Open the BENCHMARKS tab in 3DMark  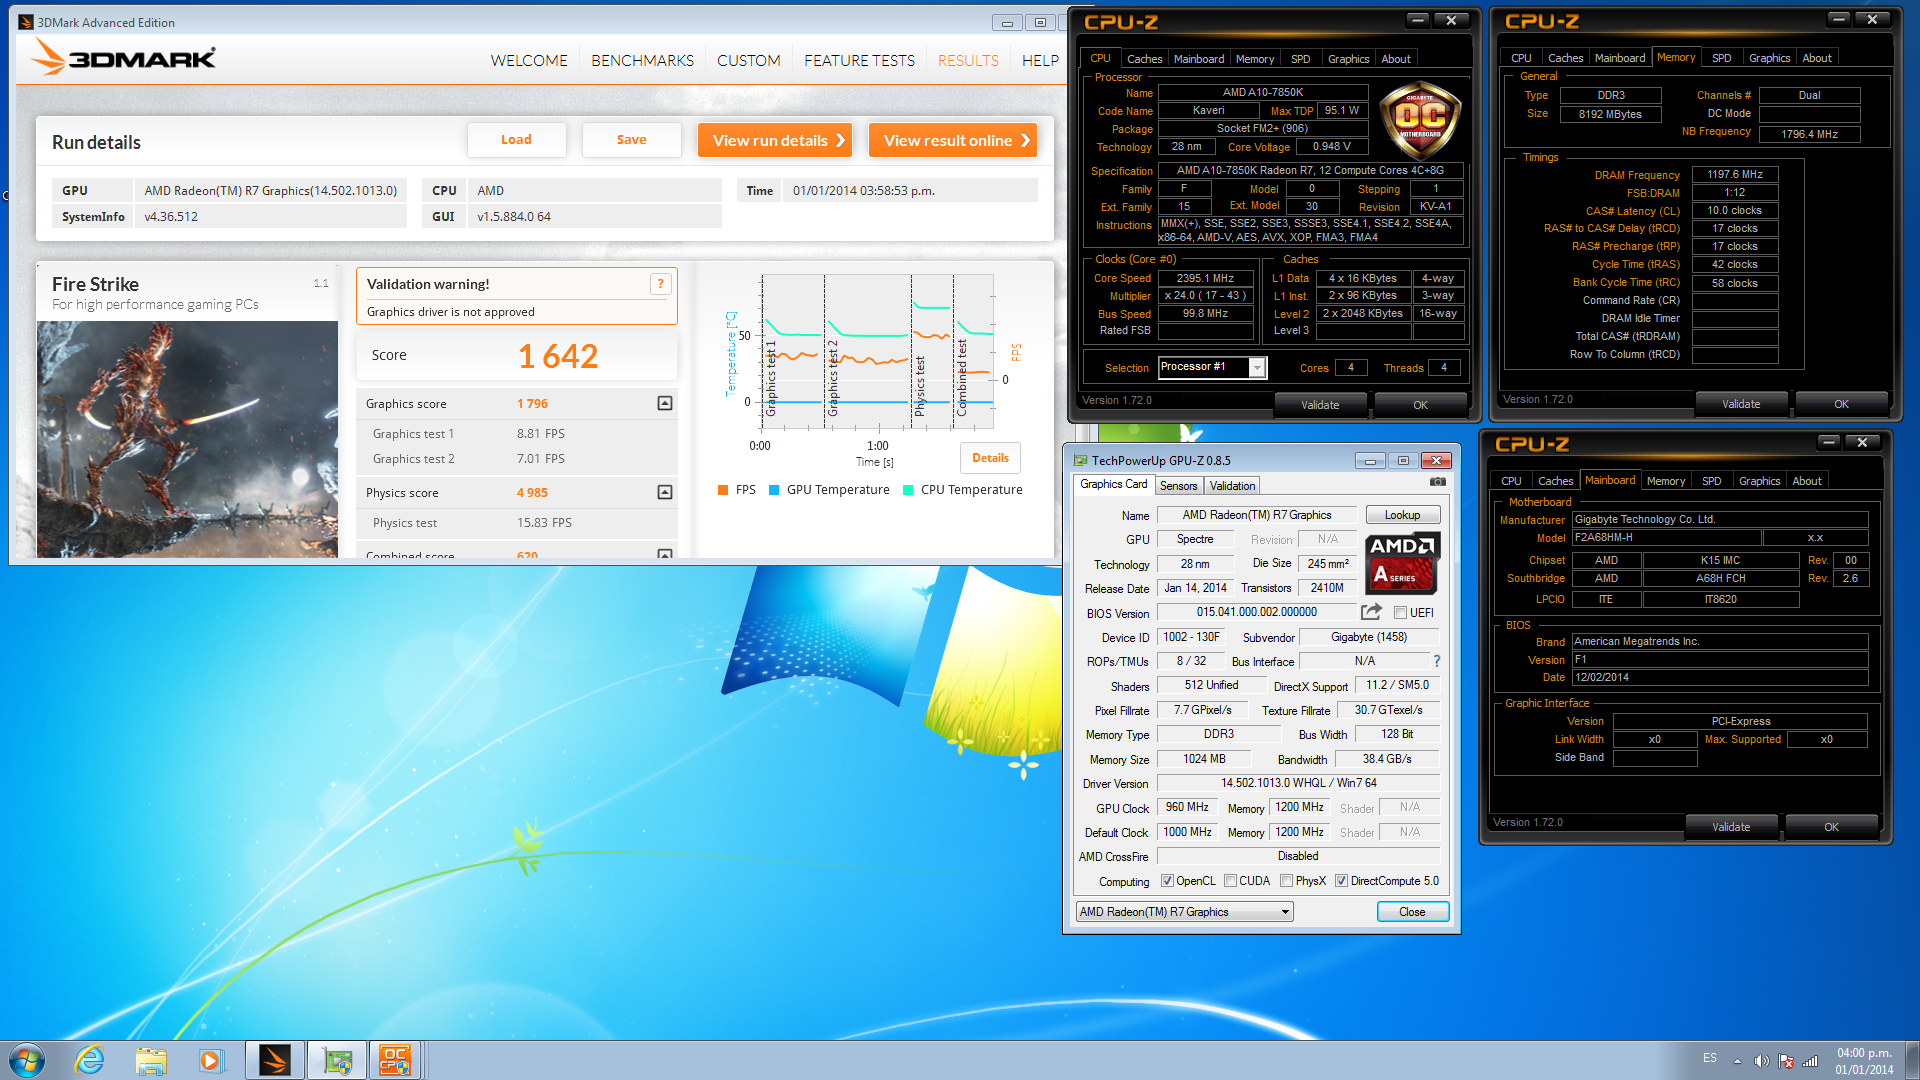pos(642,61)
